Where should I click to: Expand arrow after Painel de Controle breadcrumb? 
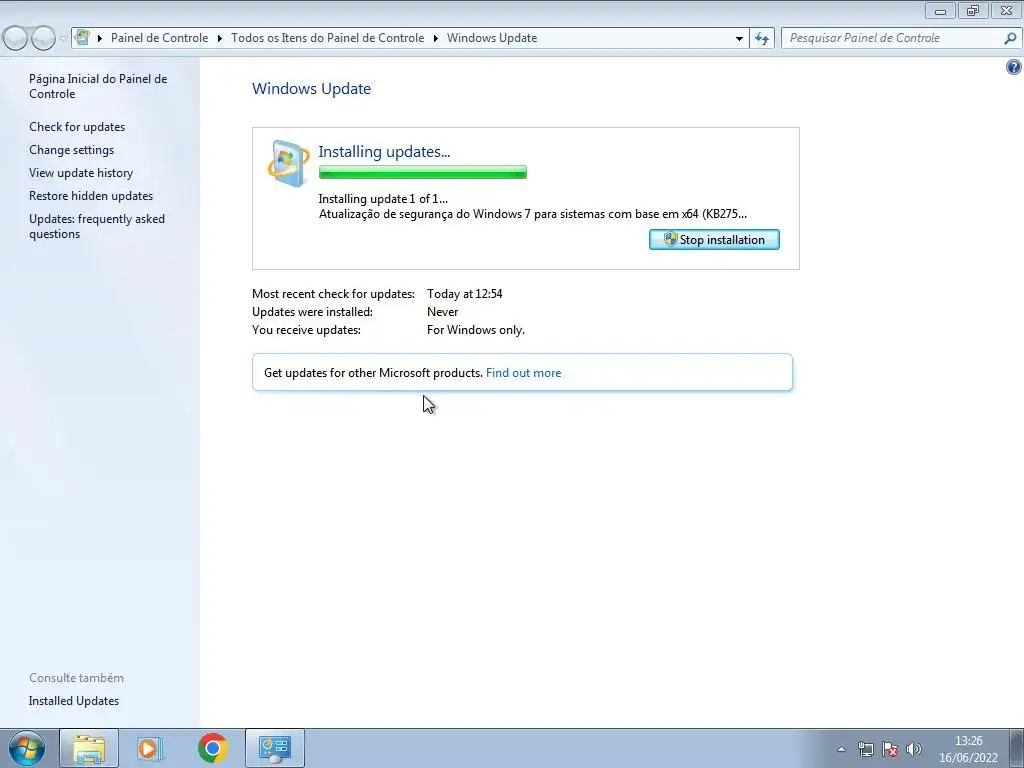[219, 38]
